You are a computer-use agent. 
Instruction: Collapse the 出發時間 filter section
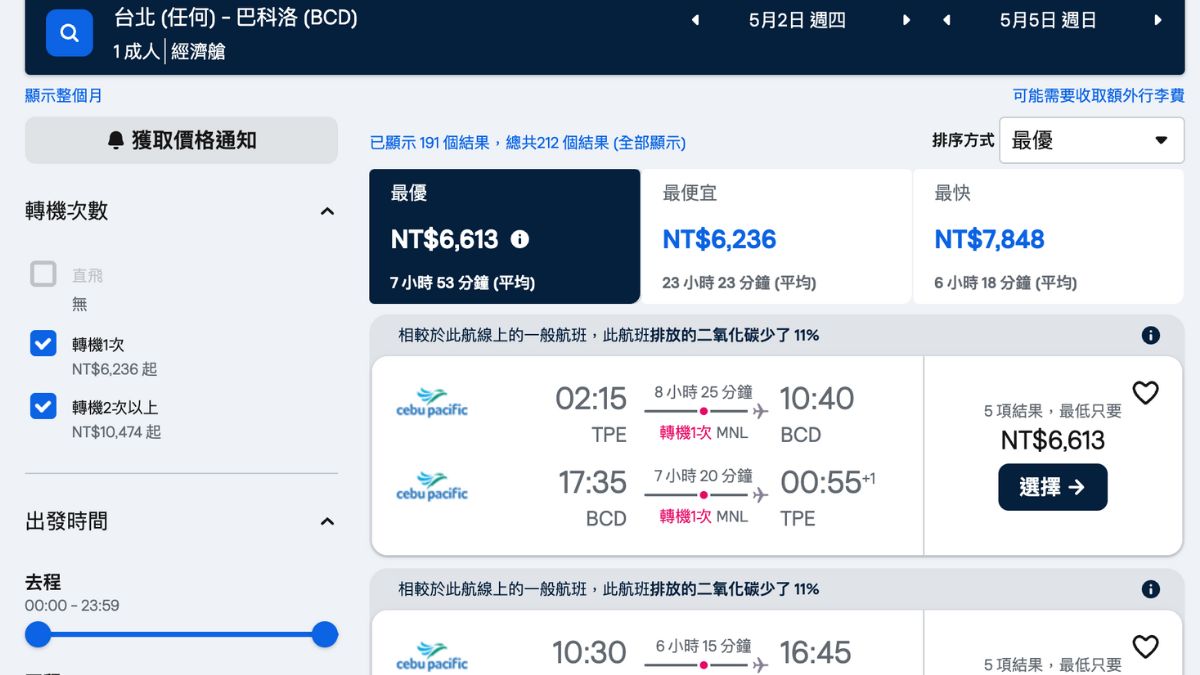pyautogui.click(x=327, y=521)
